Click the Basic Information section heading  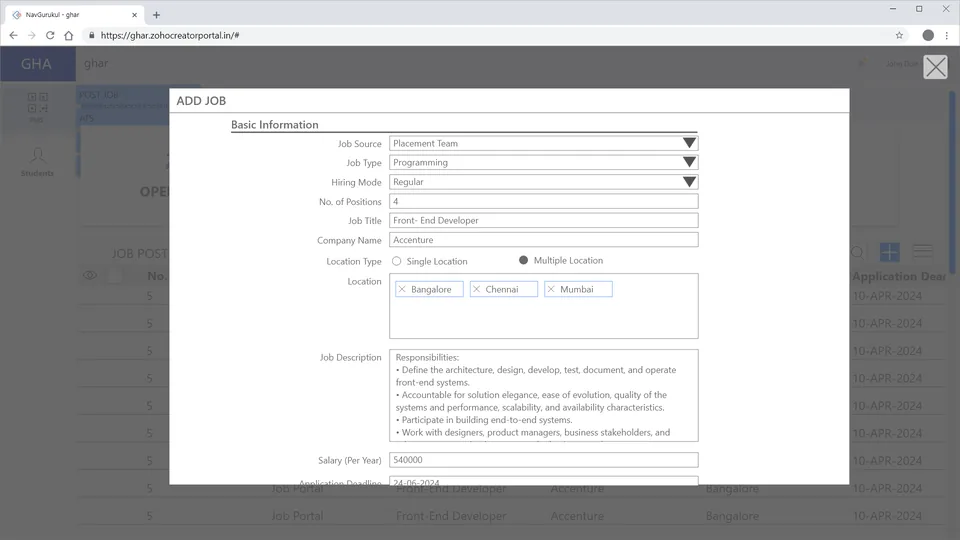click(275, 125)
